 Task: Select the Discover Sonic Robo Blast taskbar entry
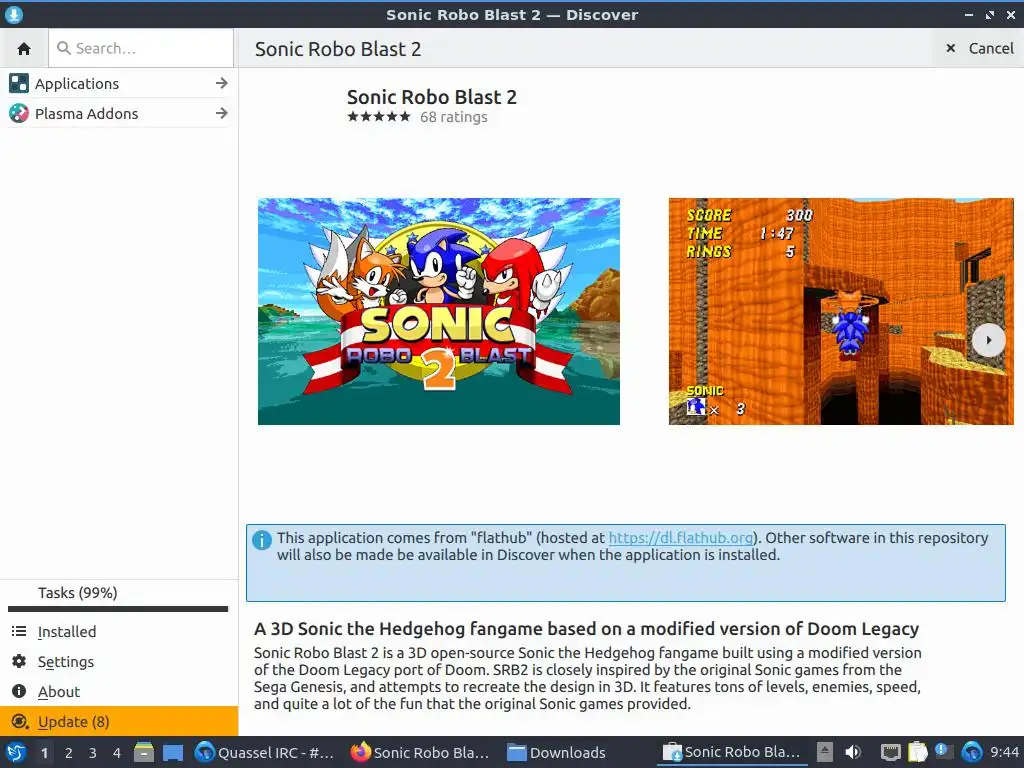point(732,752)
